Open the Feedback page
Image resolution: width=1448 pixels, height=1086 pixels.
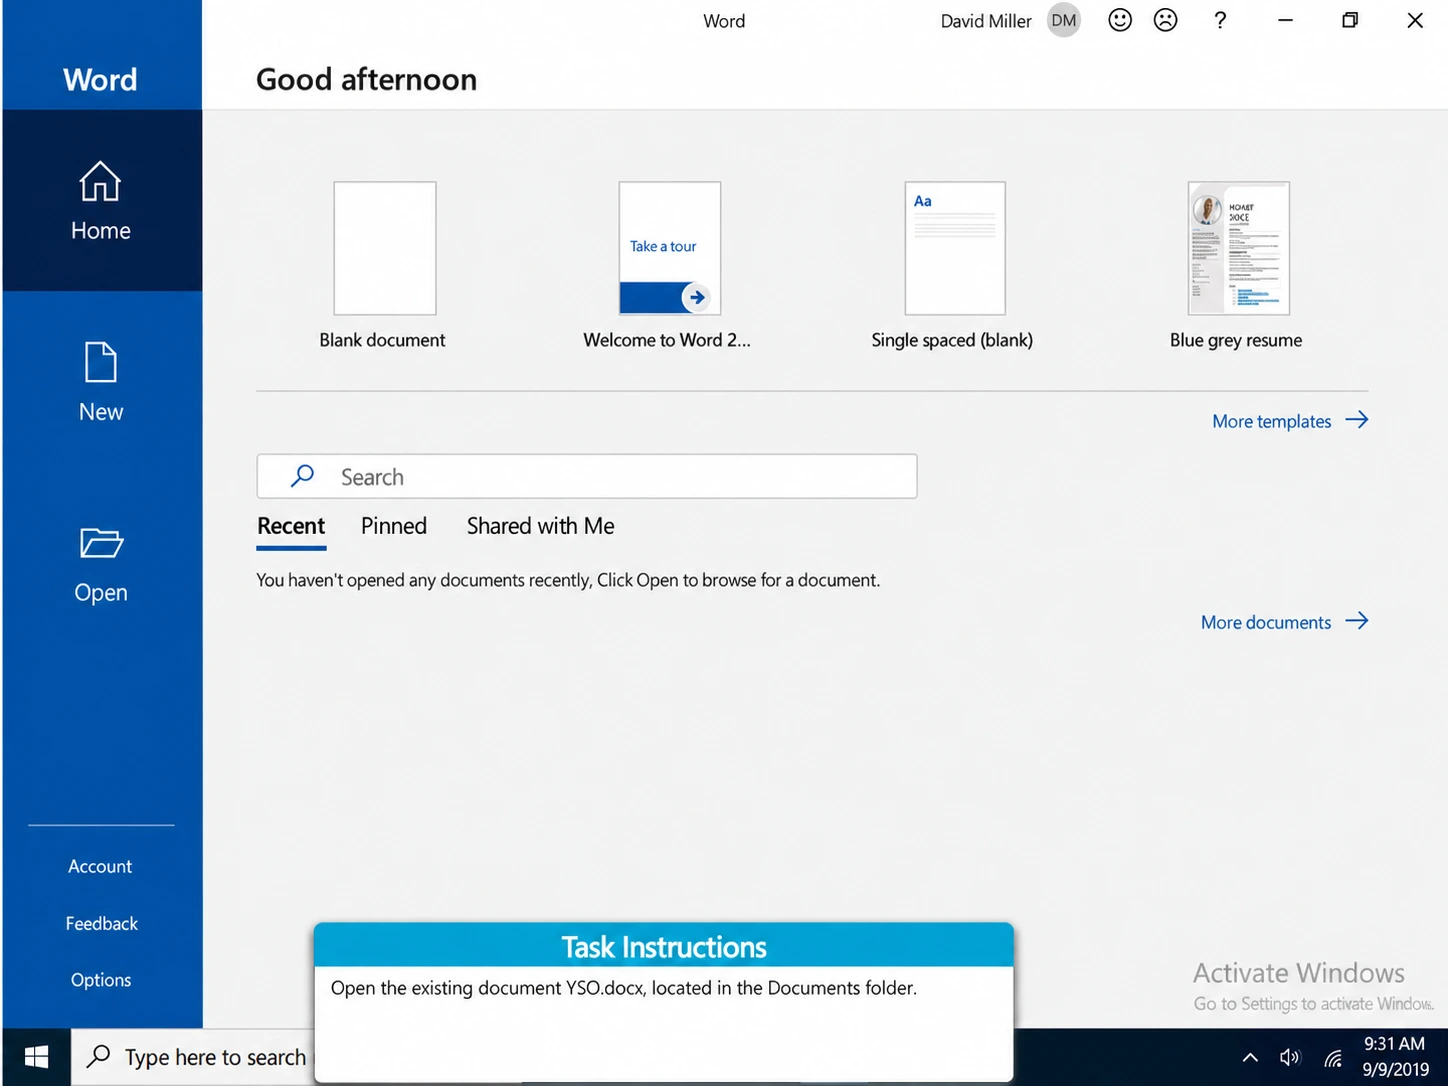click(102, 923)
